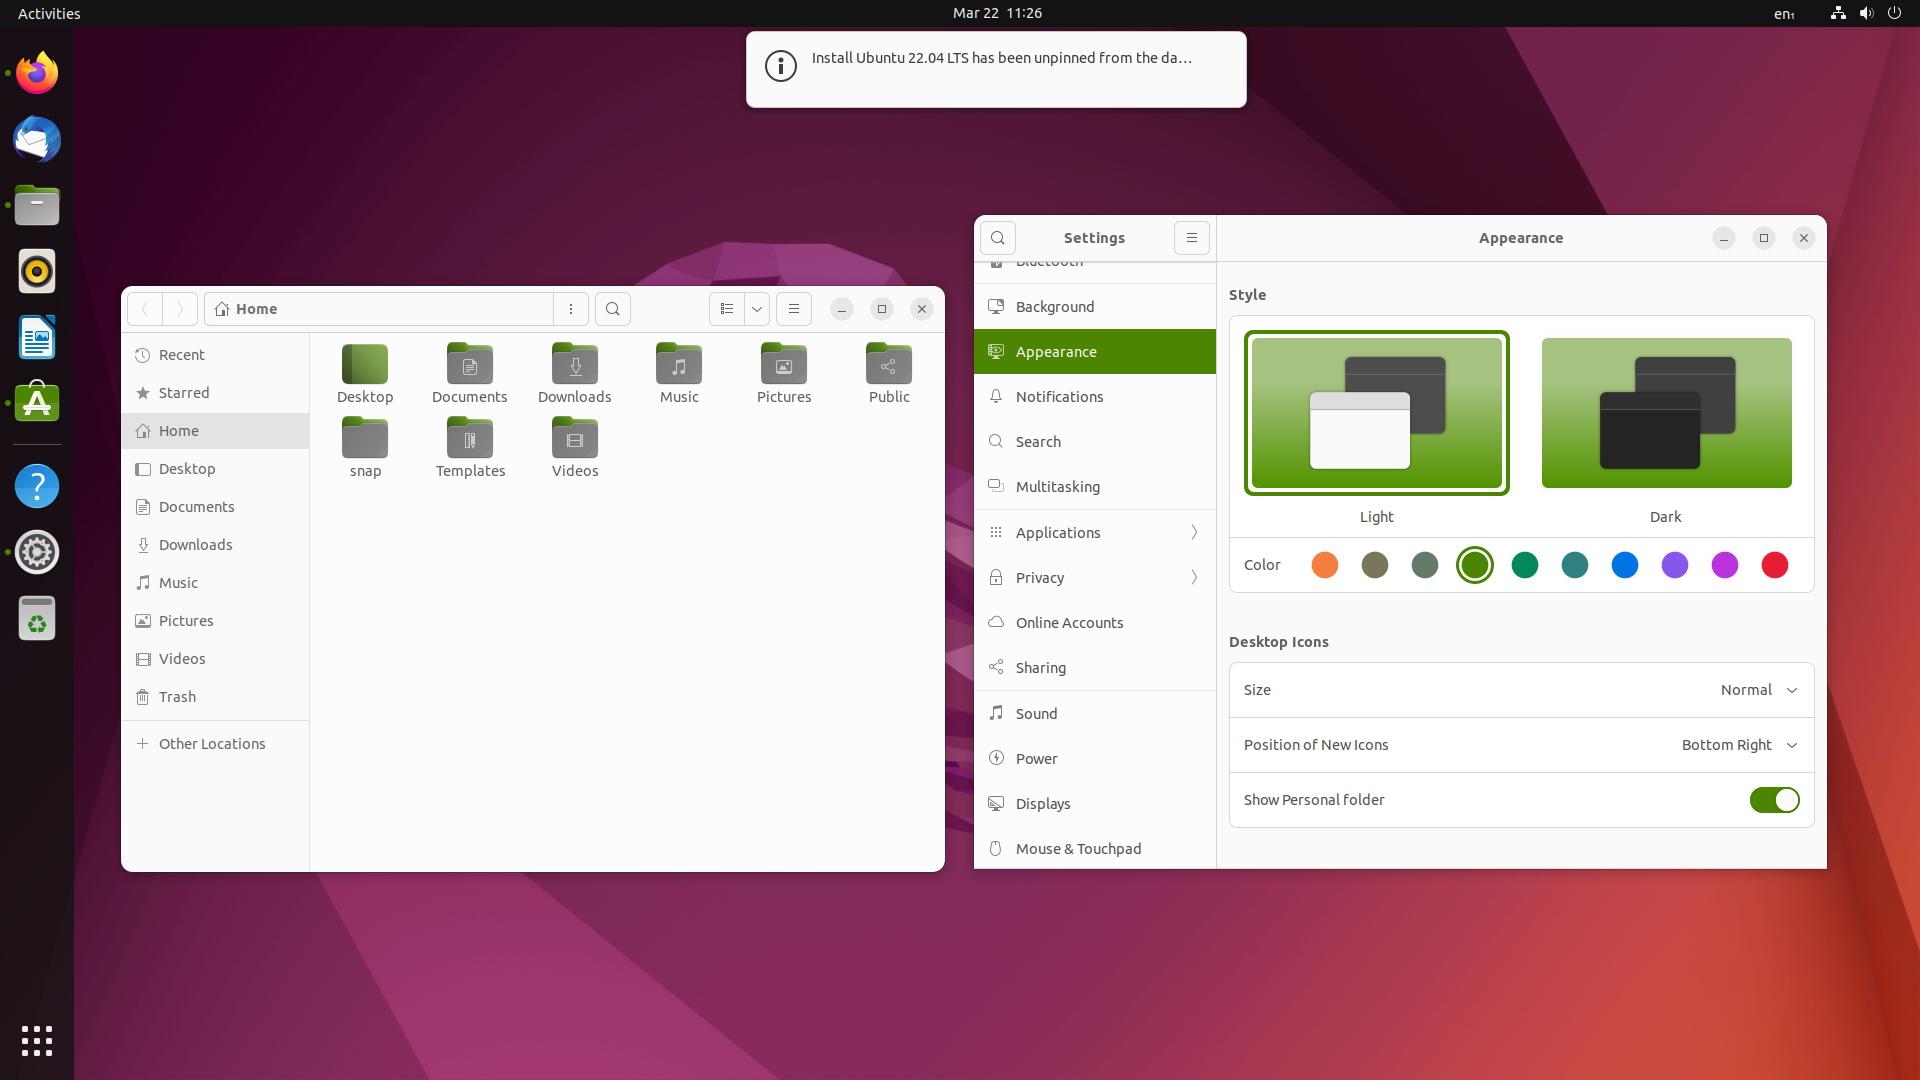Open the Videos folder thumbnail

click(574, 438)
